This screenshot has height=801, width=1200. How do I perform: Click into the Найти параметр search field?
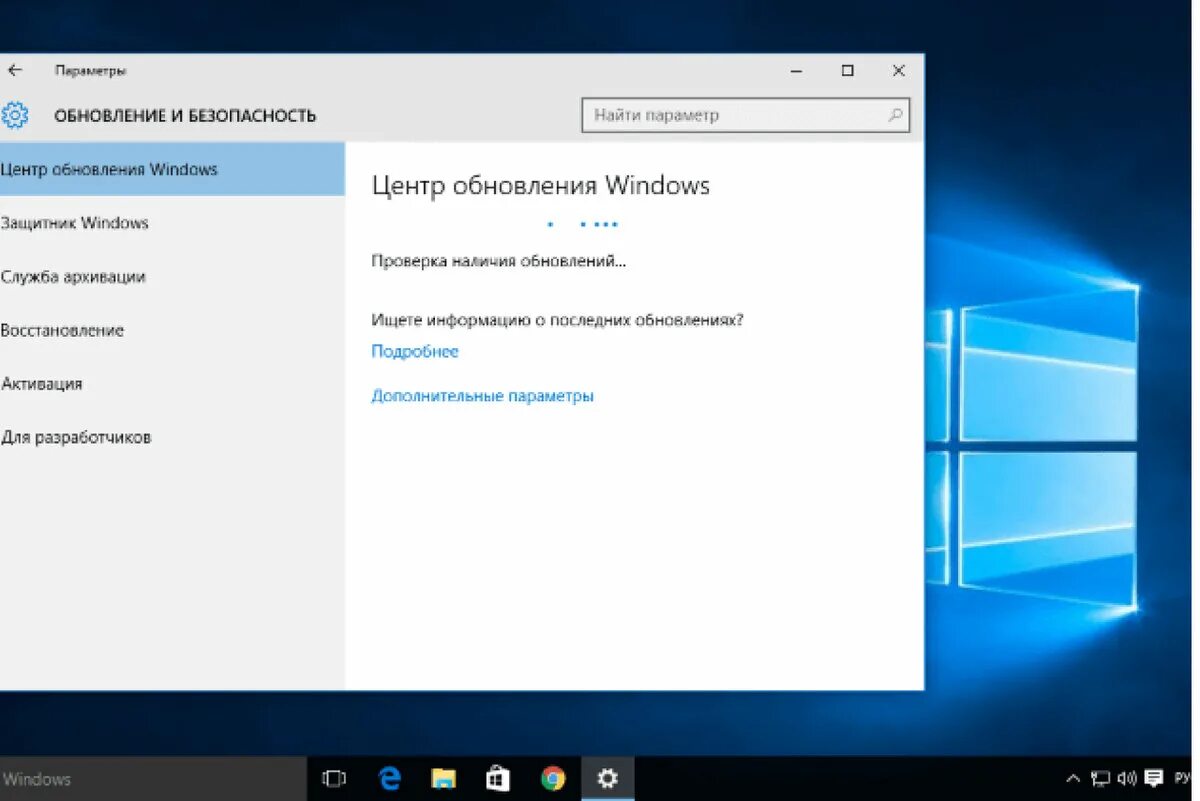coord(746,115)
